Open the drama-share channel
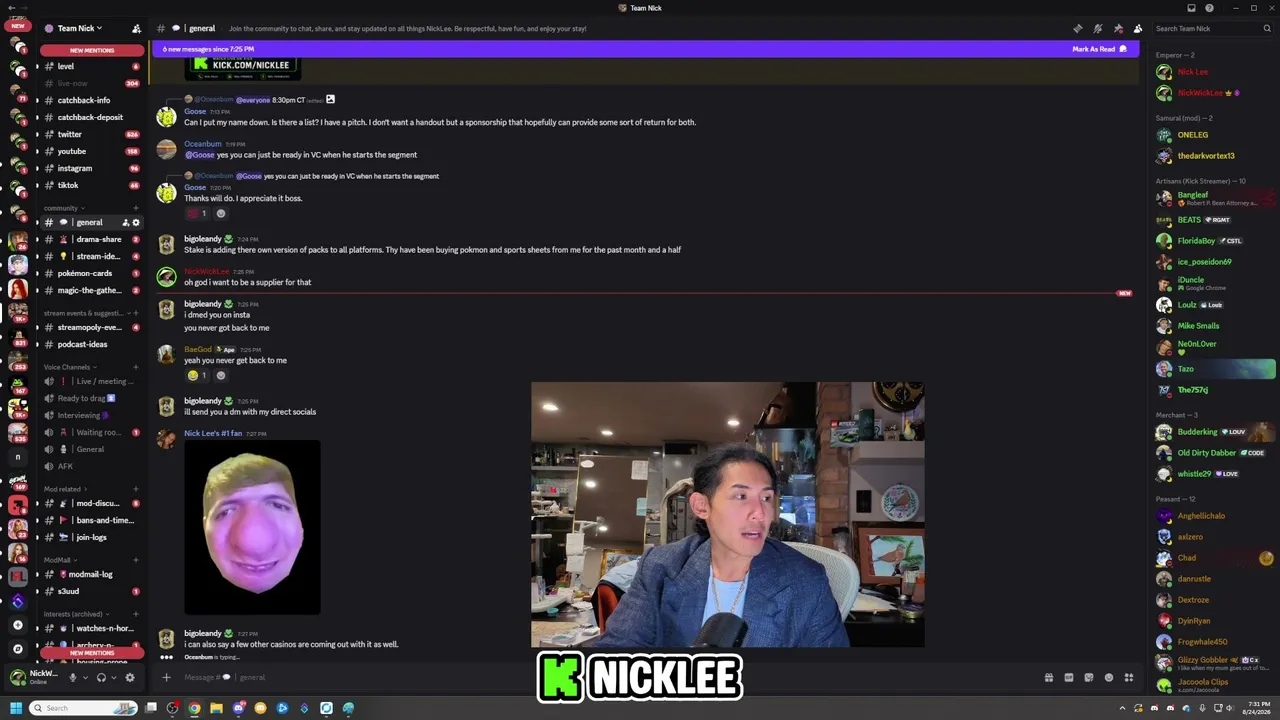1280x720 pixels. point(90,239)
